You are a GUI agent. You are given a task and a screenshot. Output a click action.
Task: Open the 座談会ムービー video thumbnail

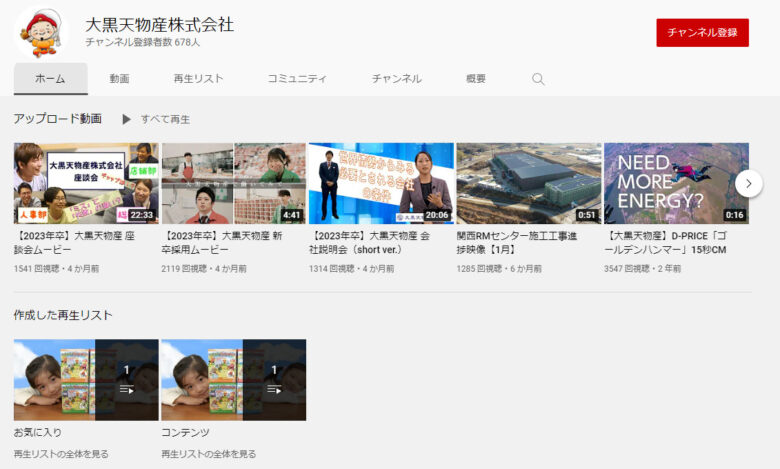[86, 184]
